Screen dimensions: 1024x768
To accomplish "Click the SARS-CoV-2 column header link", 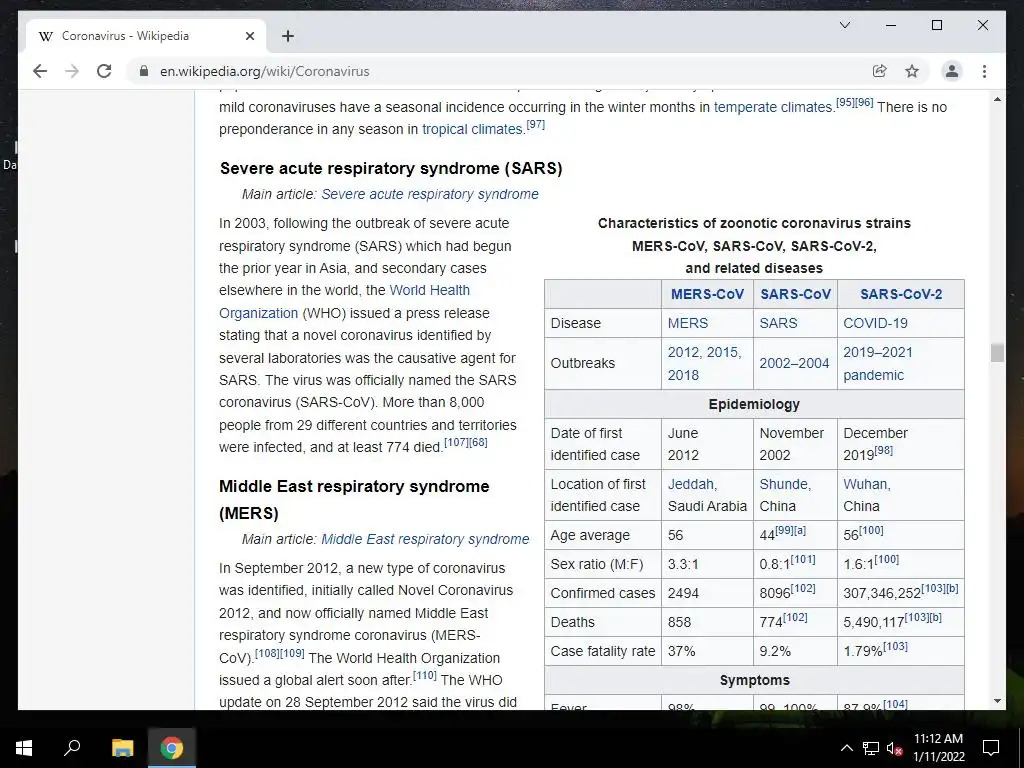I will point(901,294).
